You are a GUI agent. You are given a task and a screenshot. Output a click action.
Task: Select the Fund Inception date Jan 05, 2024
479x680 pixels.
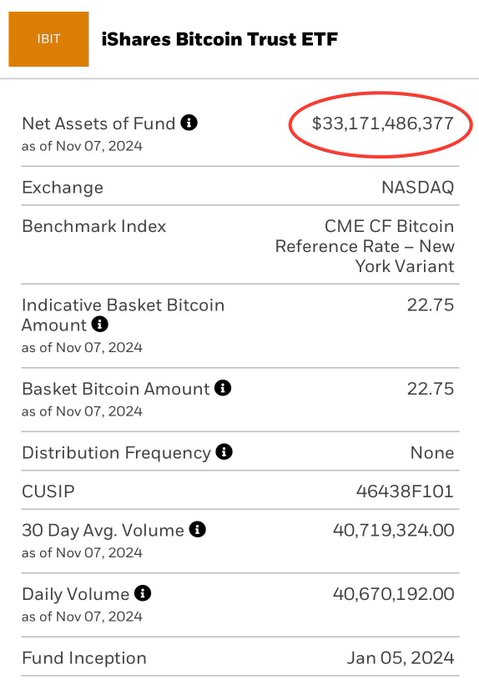coord(401,658)
